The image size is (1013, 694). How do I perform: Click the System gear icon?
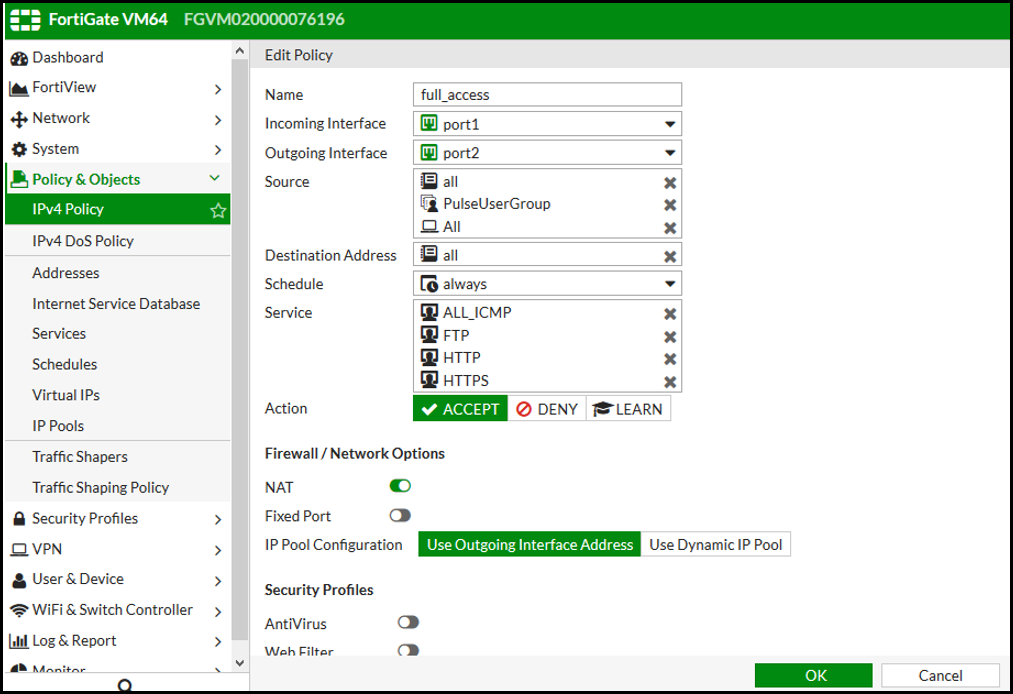(19, 149)
